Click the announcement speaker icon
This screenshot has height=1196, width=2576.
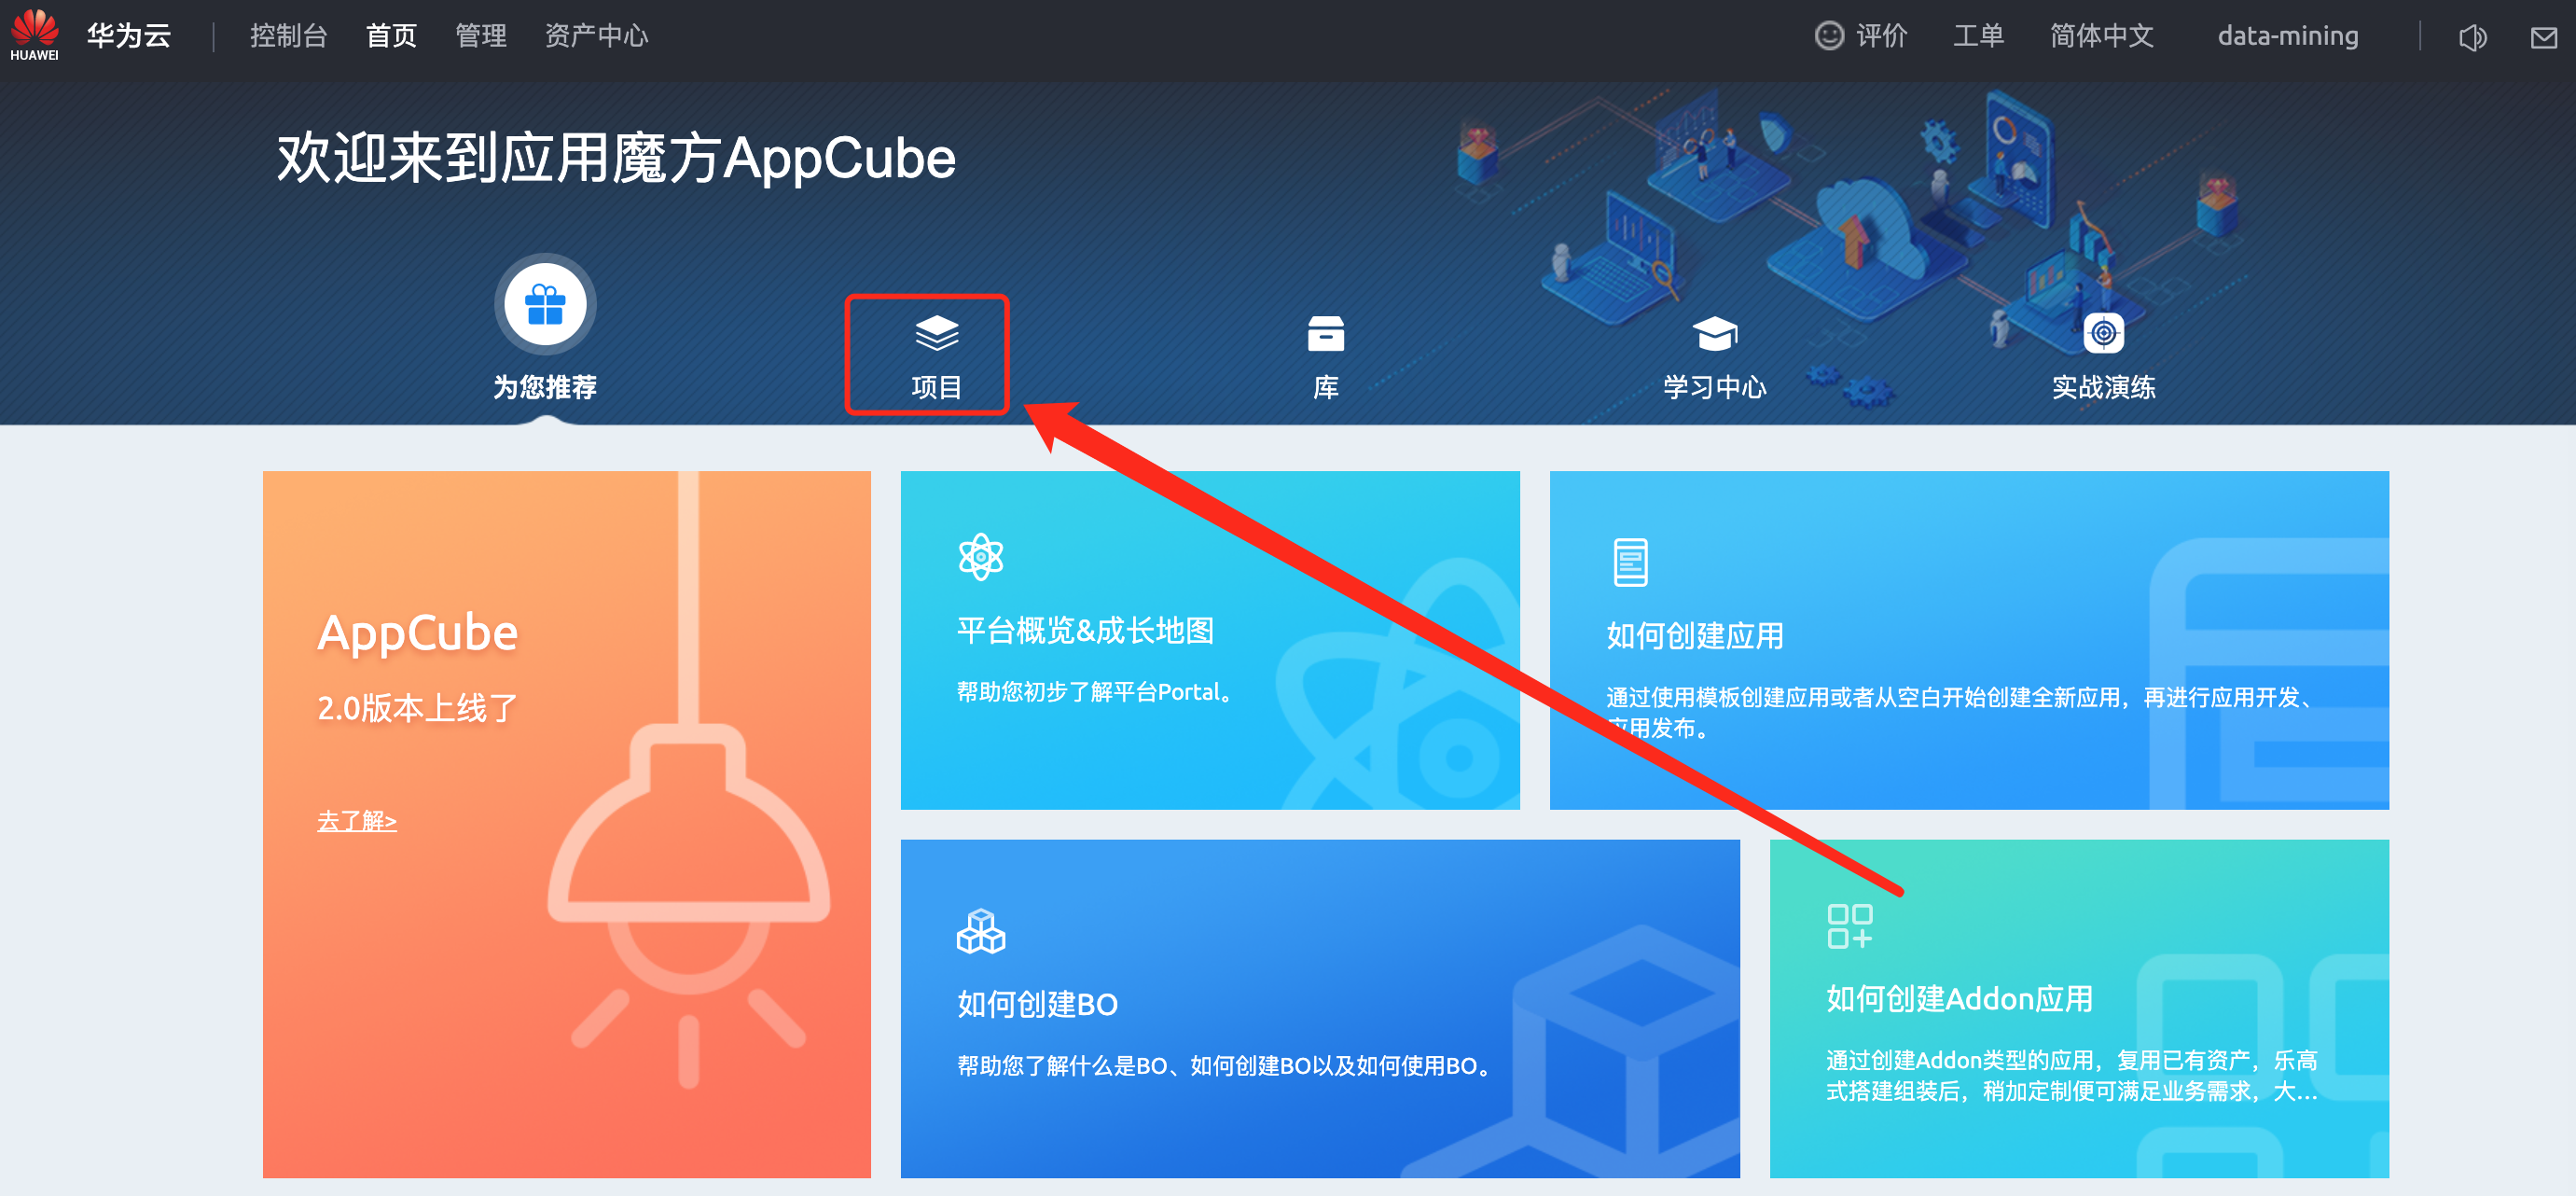point(2472,38)
